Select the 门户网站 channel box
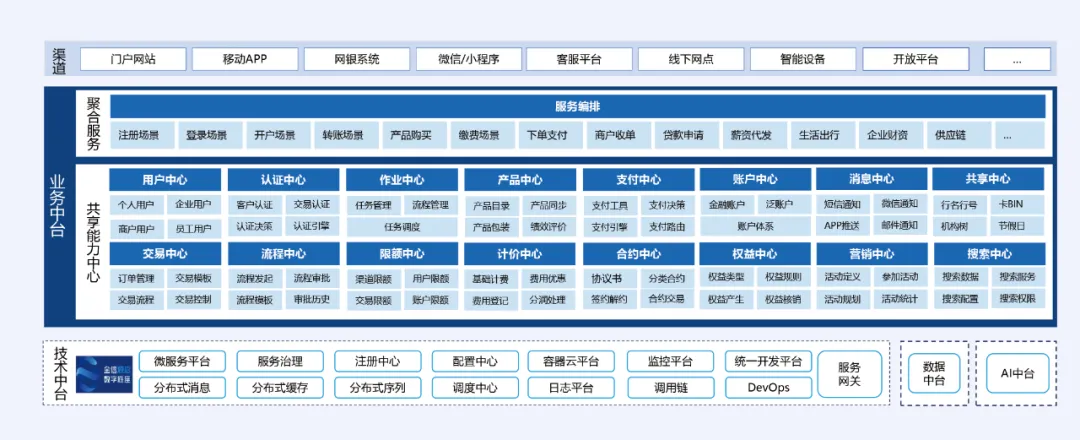This screenshot has width=1080, height=440. pos(132,59)
